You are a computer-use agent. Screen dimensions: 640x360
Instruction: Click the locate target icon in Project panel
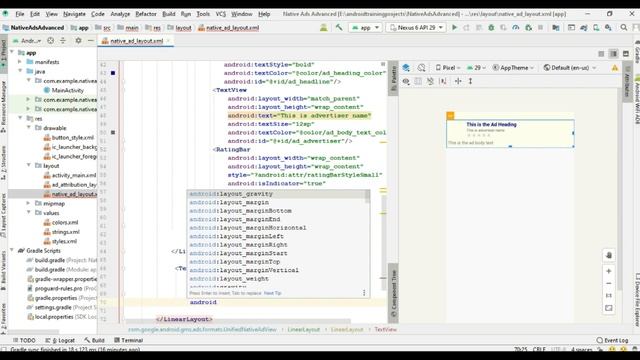50,40
